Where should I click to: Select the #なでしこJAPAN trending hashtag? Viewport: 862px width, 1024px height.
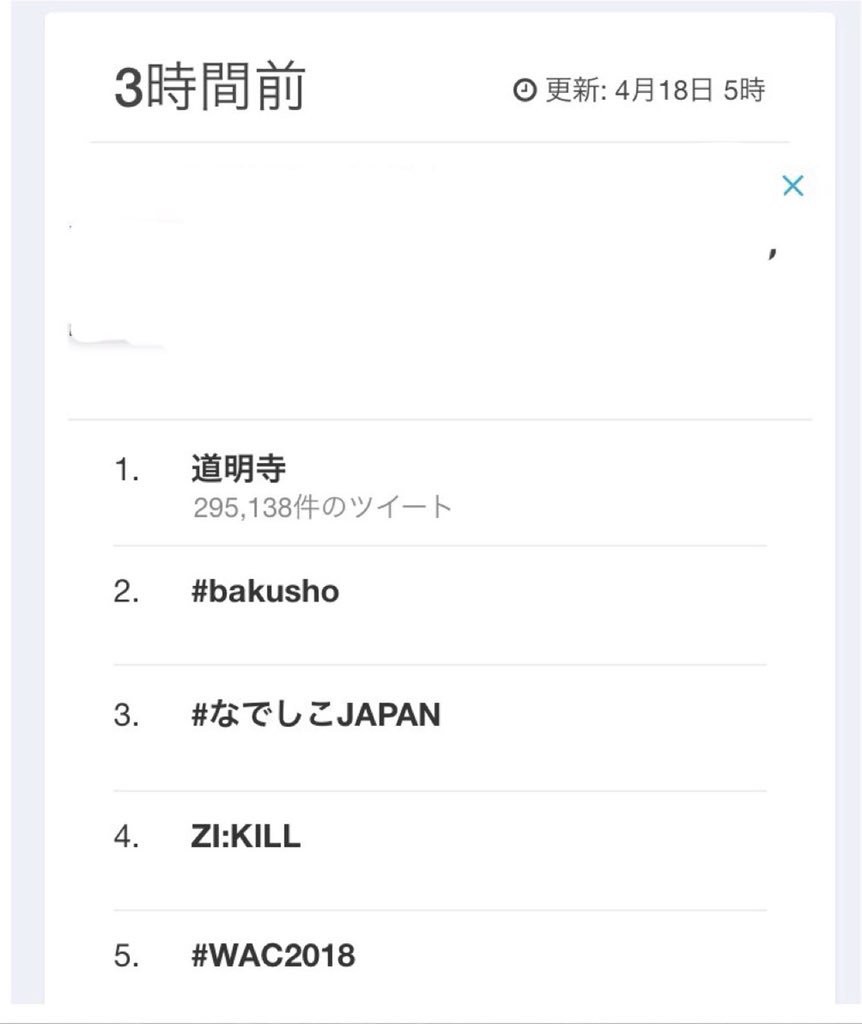click(315, 715)
